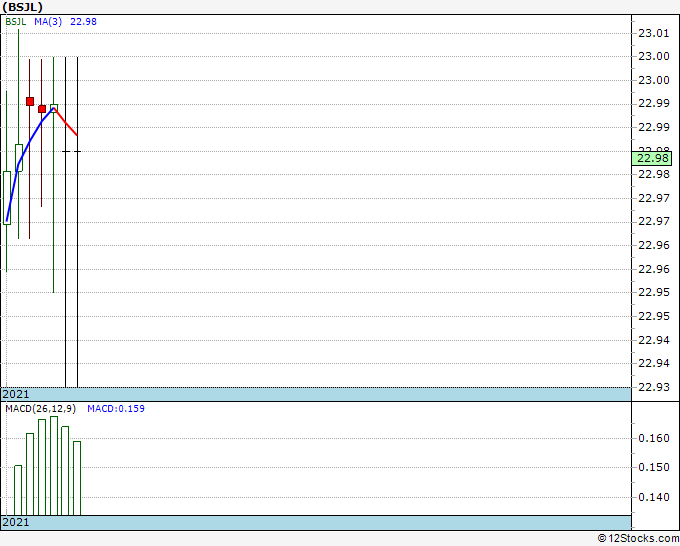Screen dimensions: 680x546
Task: Select the lower filled red candlestick
Action: [x=42, y=109]
